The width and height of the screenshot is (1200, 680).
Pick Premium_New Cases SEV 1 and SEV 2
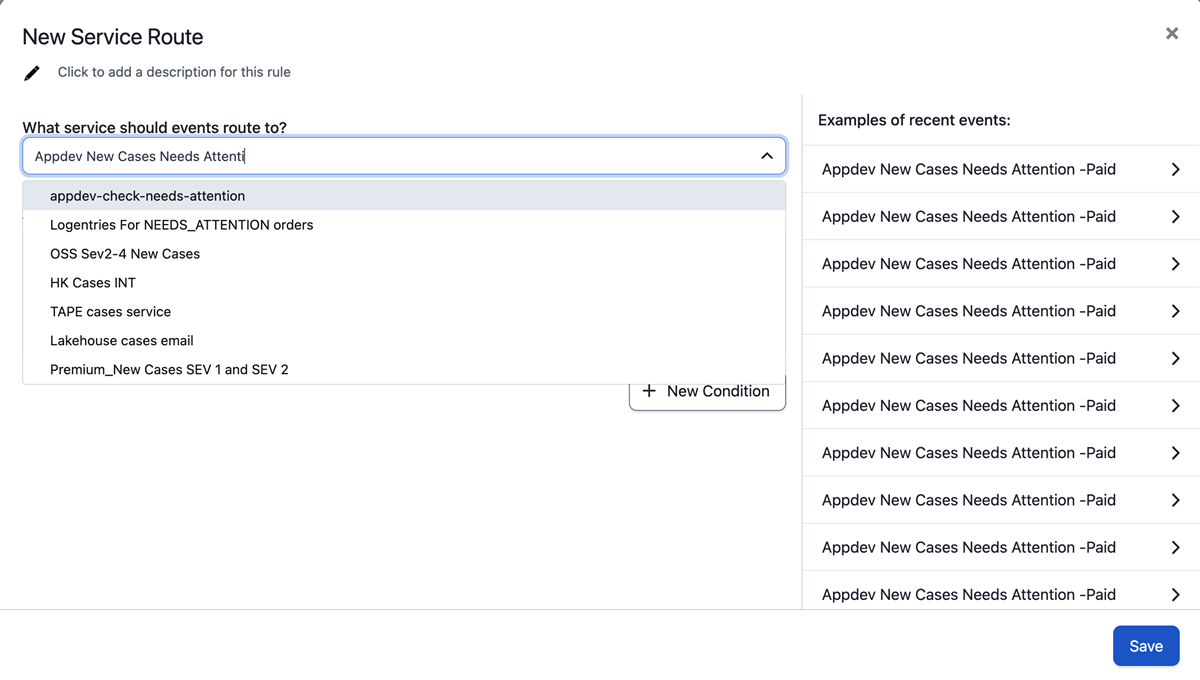coord(404,370)
